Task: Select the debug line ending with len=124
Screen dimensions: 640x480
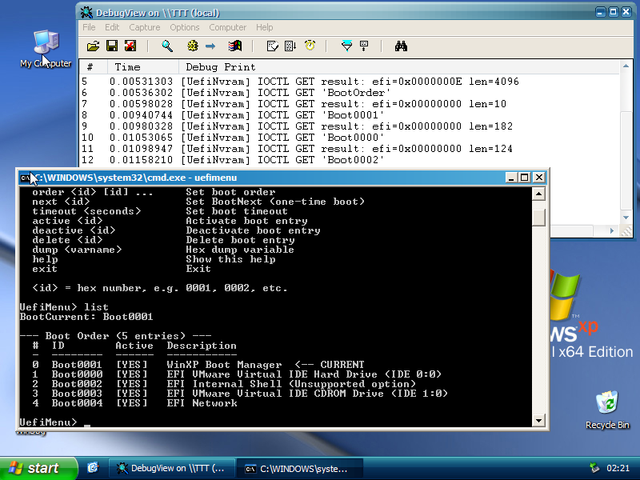Action: point(350,149)
